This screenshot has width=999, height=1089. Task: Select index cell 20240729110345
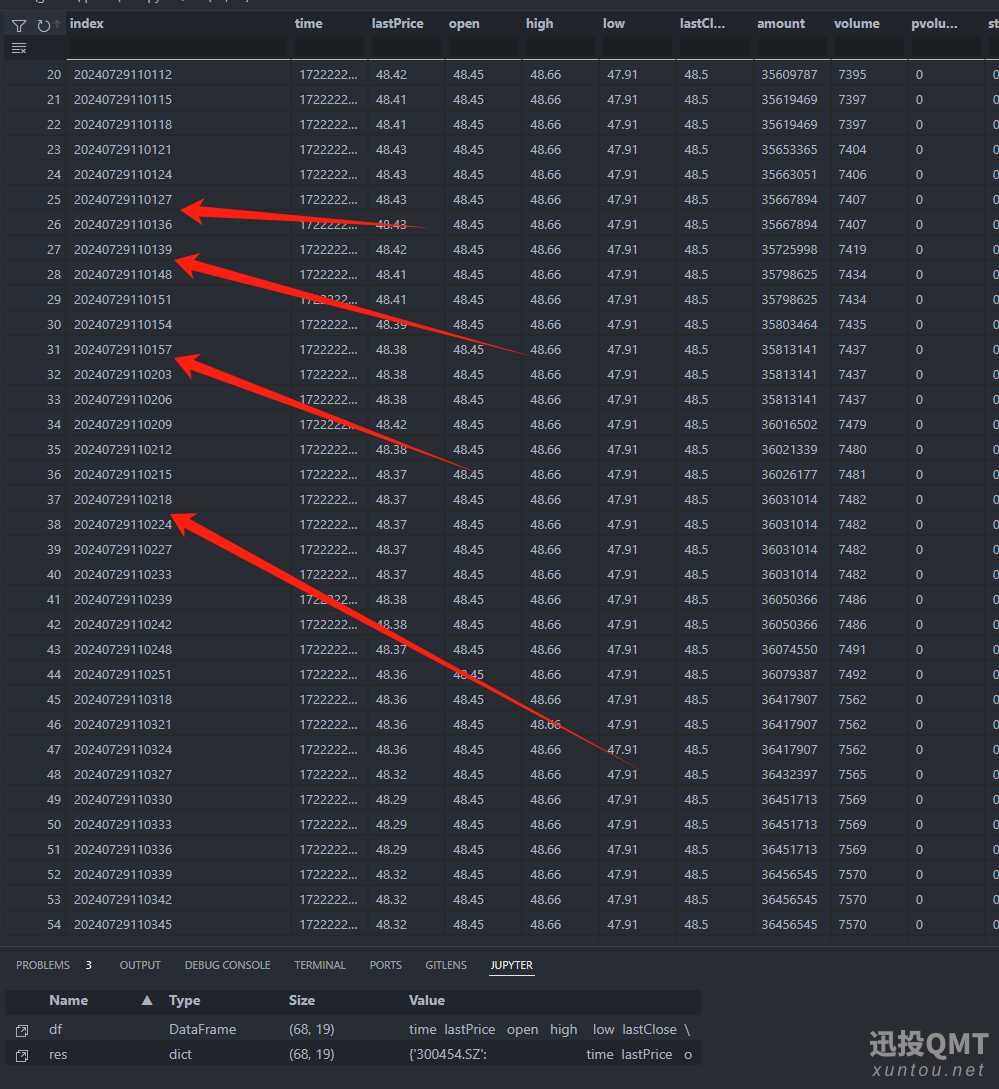123,924
